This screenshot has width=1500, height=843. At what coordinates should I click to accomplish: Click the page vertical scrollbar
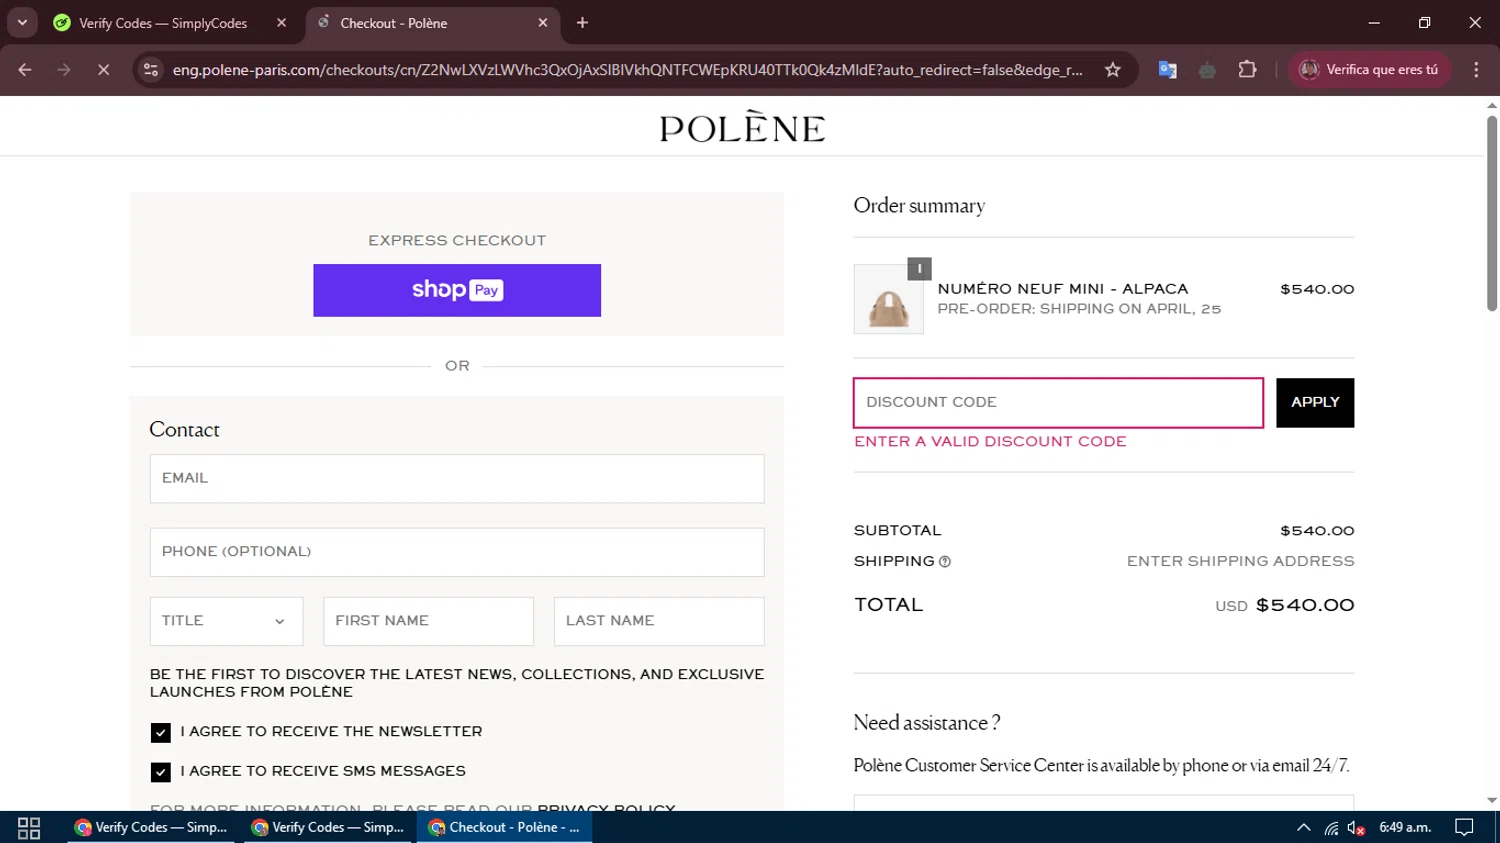click(x=1491, y=213)
